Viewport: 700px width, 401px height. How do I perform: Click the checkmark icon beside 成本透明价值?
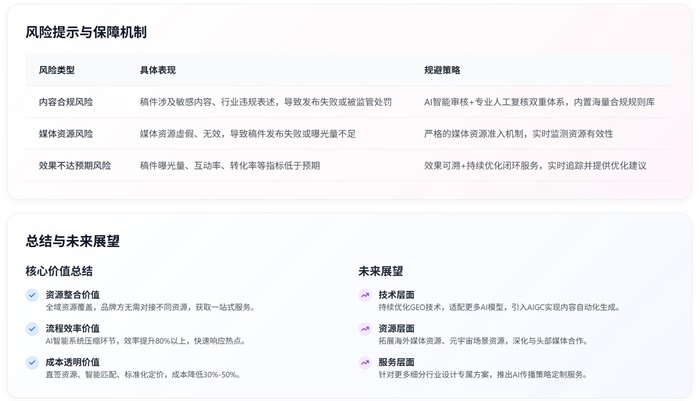point(33,363)
